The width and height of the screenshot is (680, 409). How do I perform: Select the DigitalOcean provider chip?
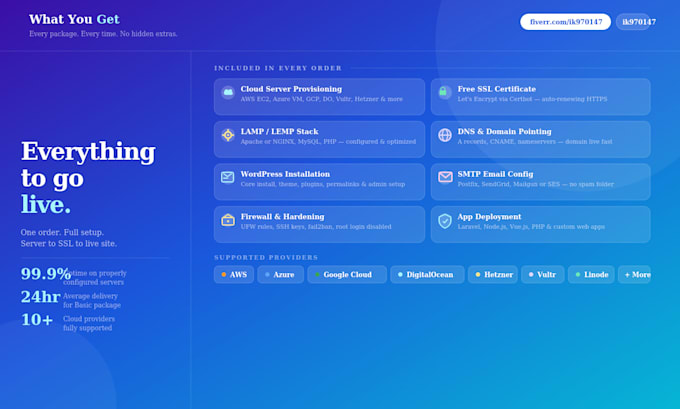click(427, 275)
